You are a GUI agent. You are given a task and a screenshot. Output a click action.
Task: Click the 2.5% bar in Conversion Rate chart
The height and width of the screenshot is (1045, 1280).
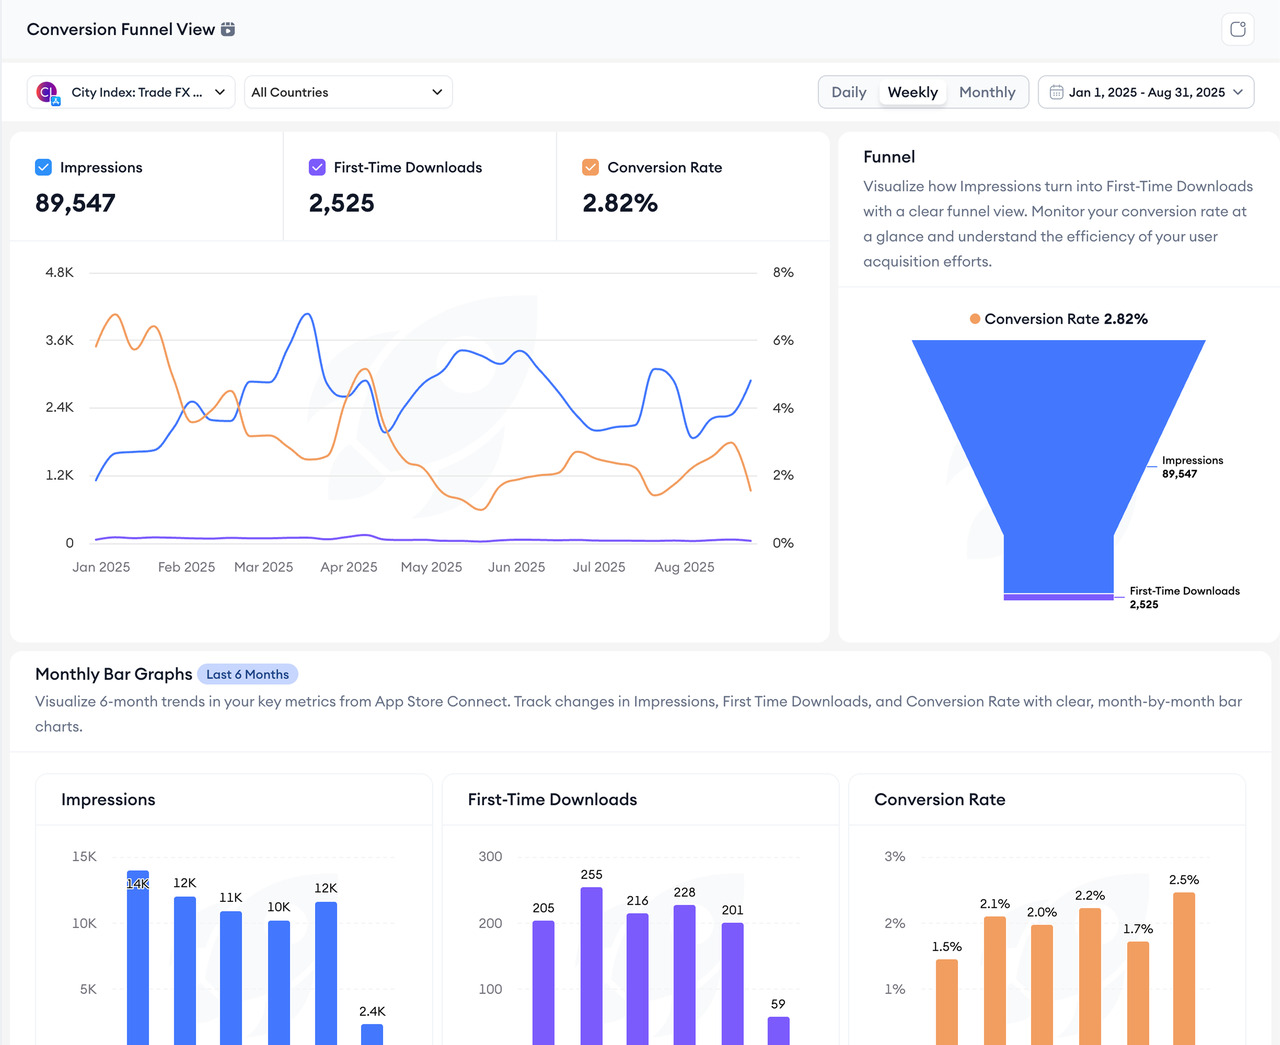[1183, 968]
